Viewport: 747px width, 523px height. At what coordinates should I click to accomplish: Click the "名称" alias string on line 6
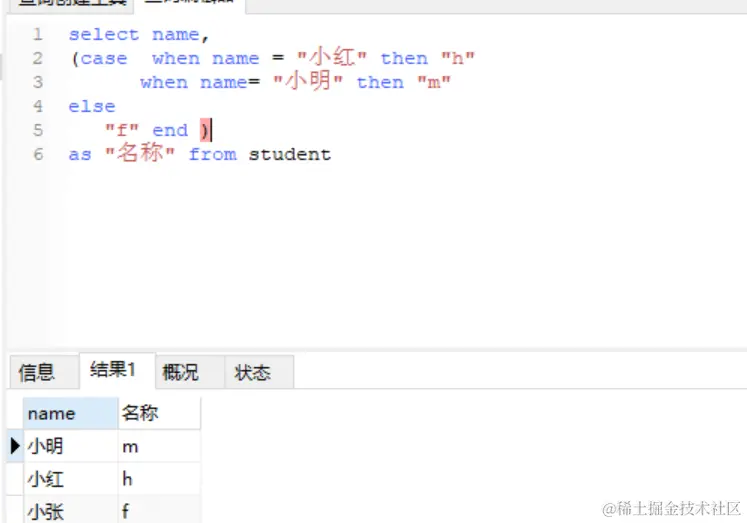tap(140, 153)
